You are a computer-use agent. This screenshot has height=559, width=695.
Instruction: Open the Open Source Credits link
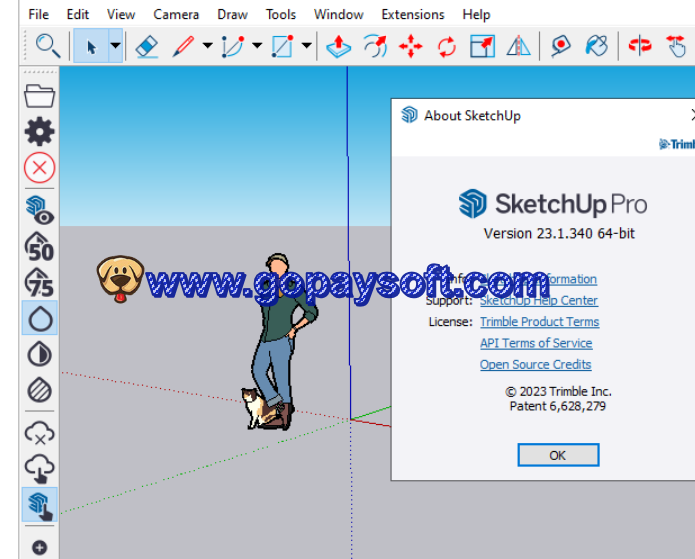click(535, 364)
